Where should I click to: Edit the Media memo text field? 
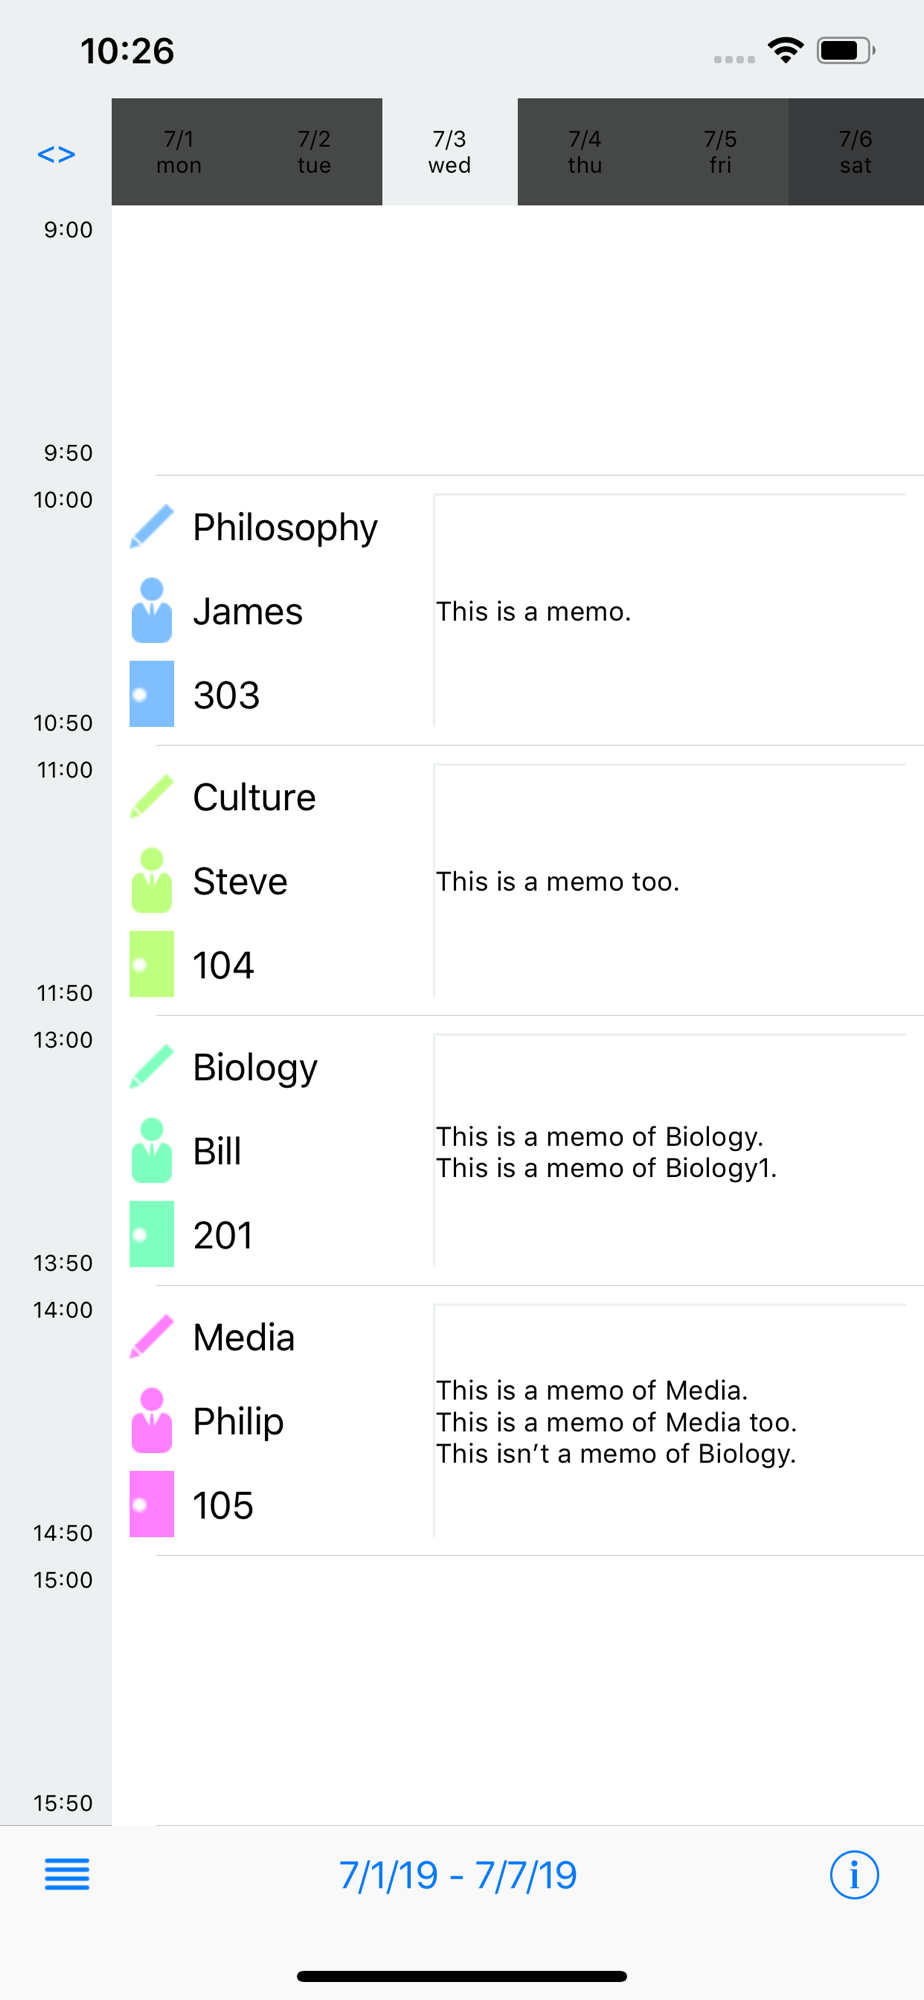pos(670,1421)
